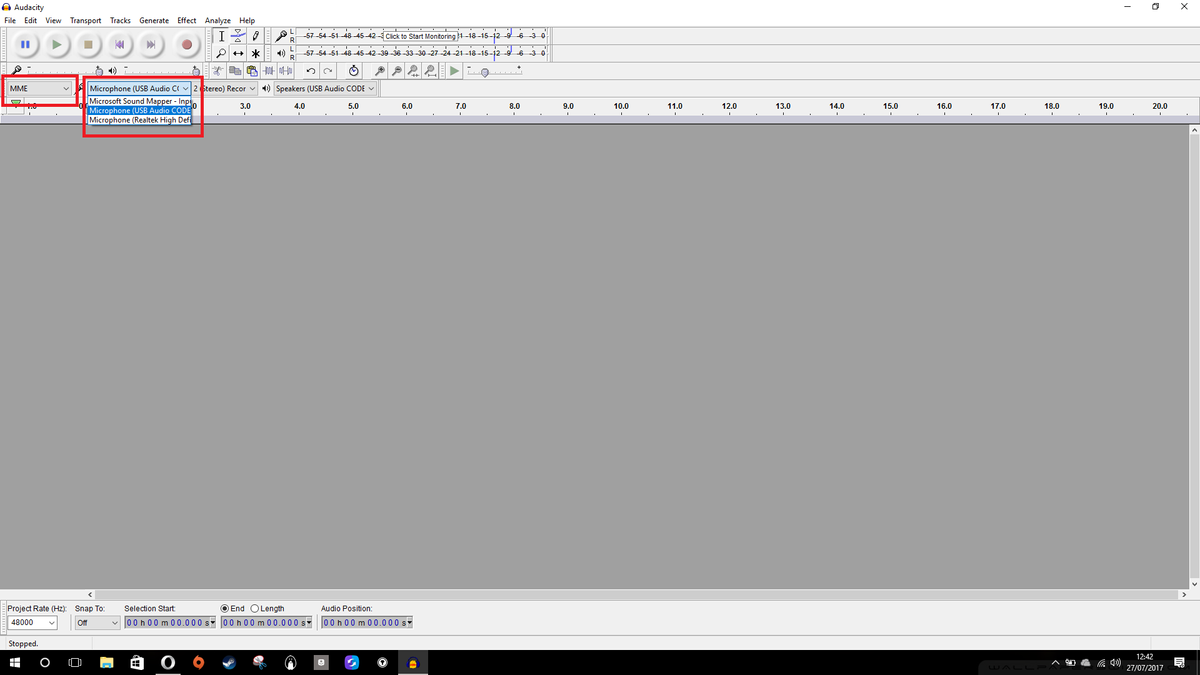Select the Time Shift tool
This screenshot has width=1200, height=675.
(x=239, y=53)
